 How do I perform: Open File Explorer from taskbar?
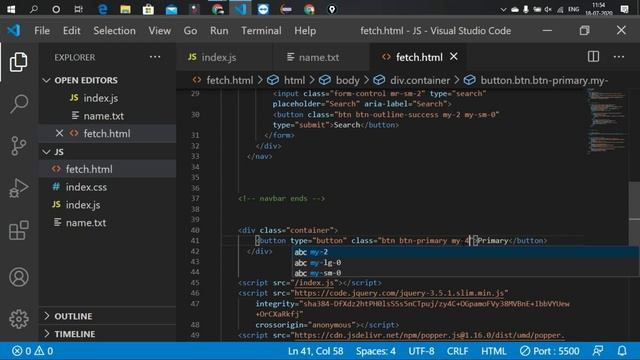coord(125,9)
